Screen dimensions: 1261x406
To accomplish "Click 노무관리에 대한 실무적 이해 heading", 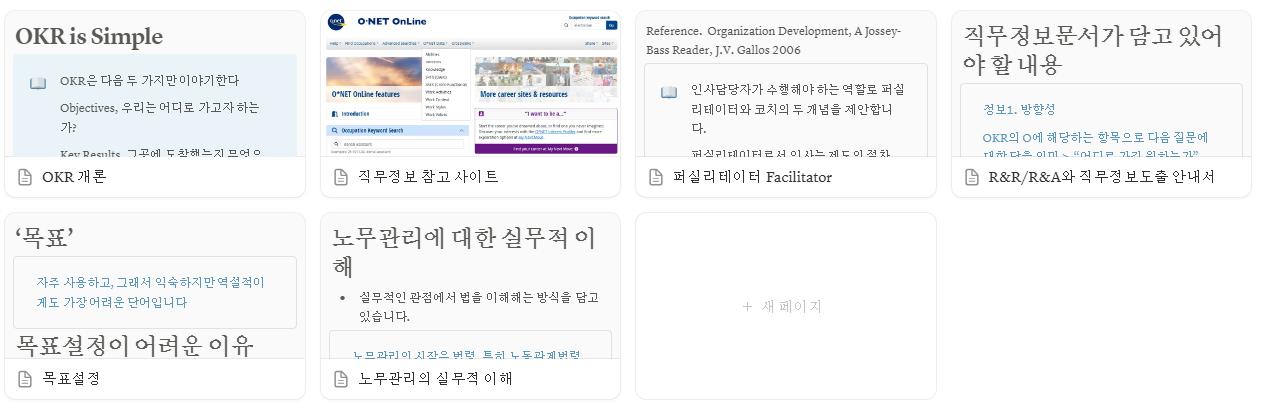I will [x=464, y=252].
